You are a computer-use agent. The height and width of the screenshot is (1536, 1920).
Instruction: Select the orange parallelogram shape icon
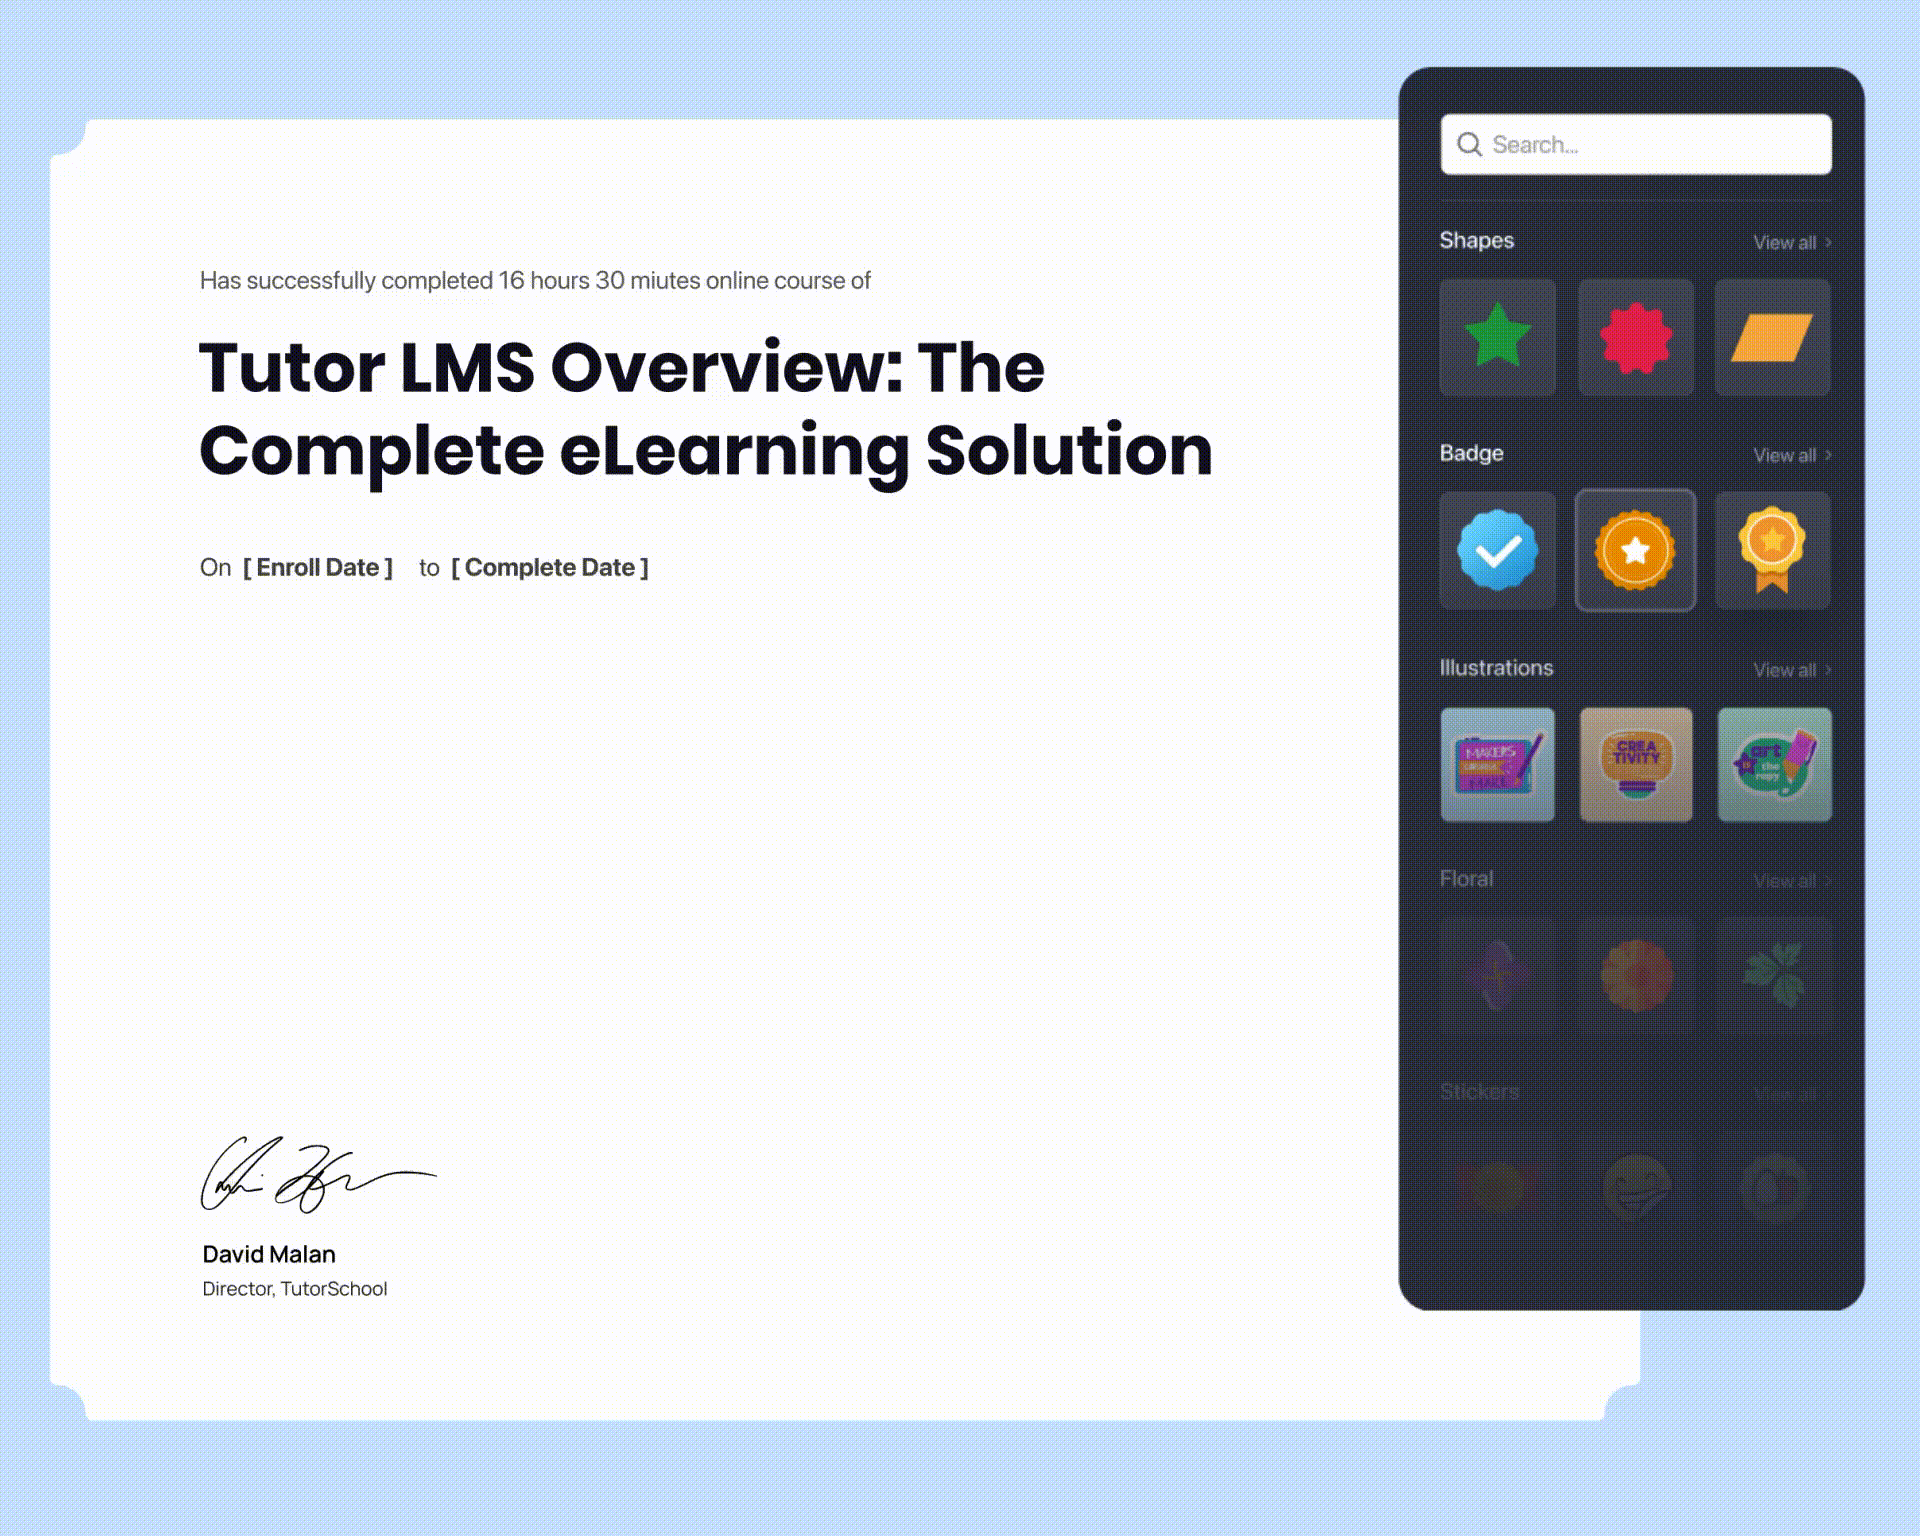(1773, 335)
